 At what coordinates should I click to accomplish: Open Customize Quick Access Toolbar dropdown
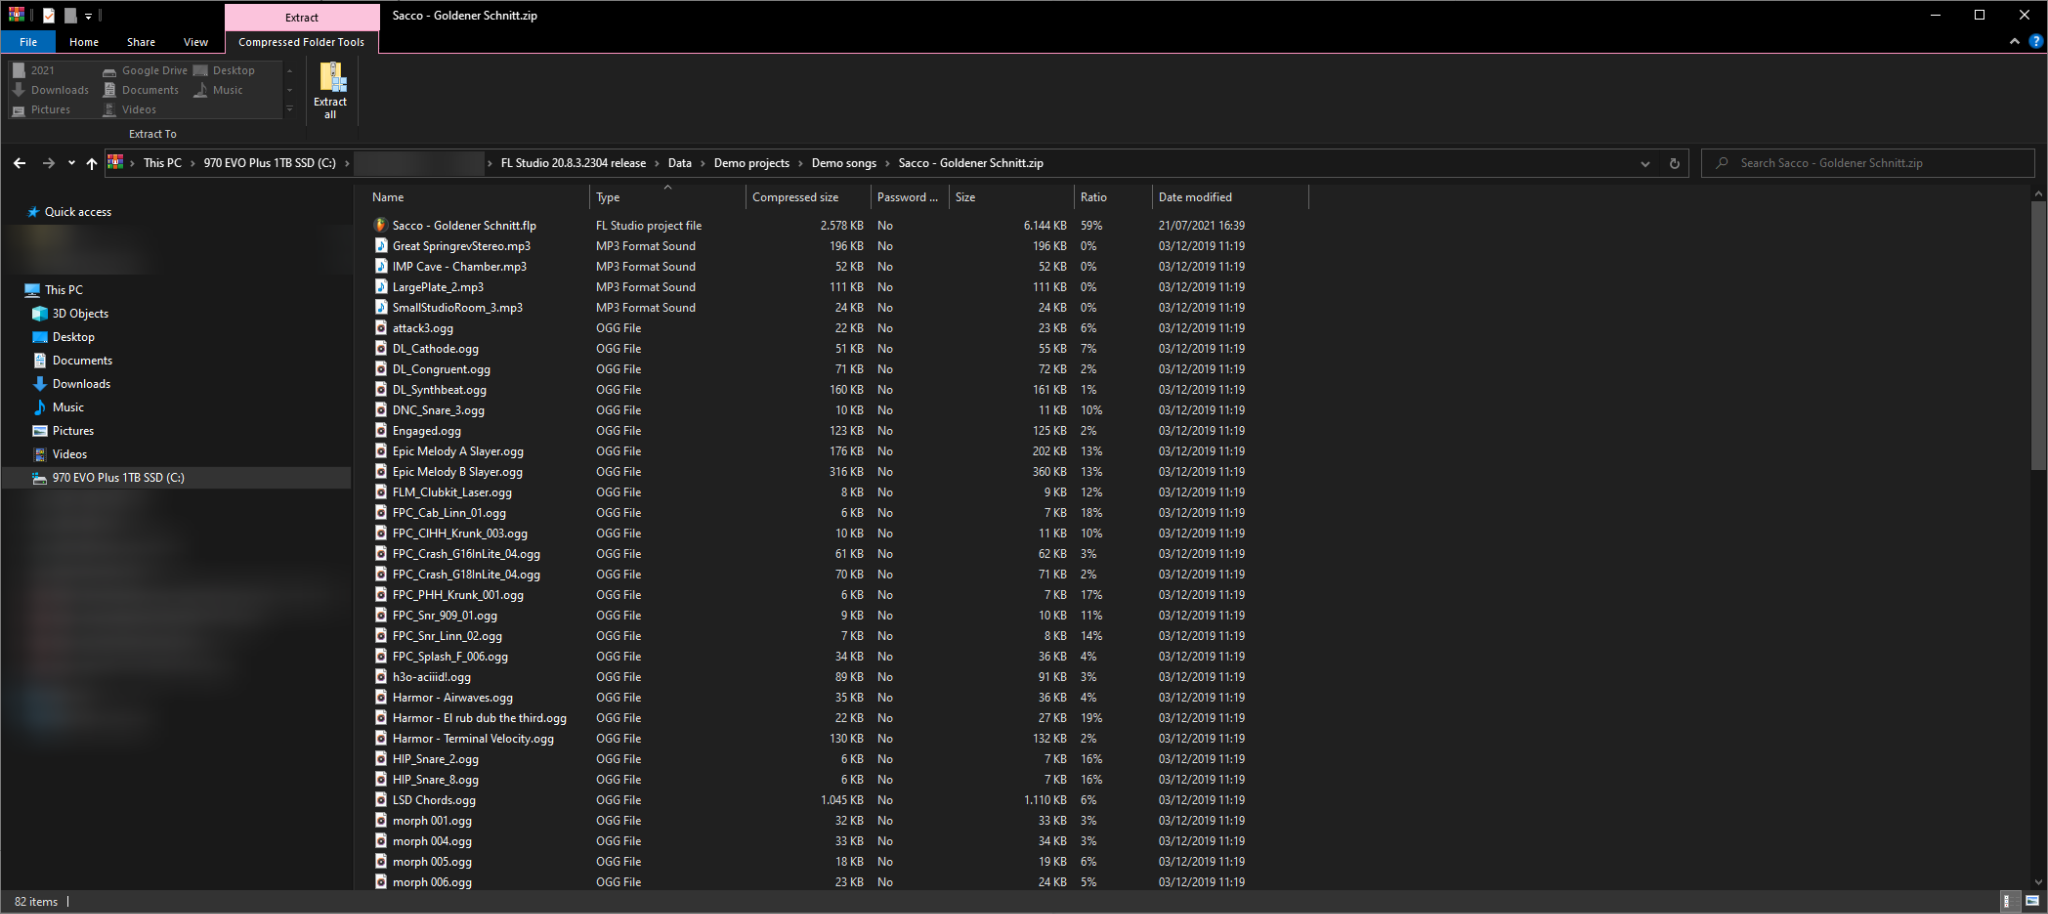pyautogui.click(x=88, y=16)
